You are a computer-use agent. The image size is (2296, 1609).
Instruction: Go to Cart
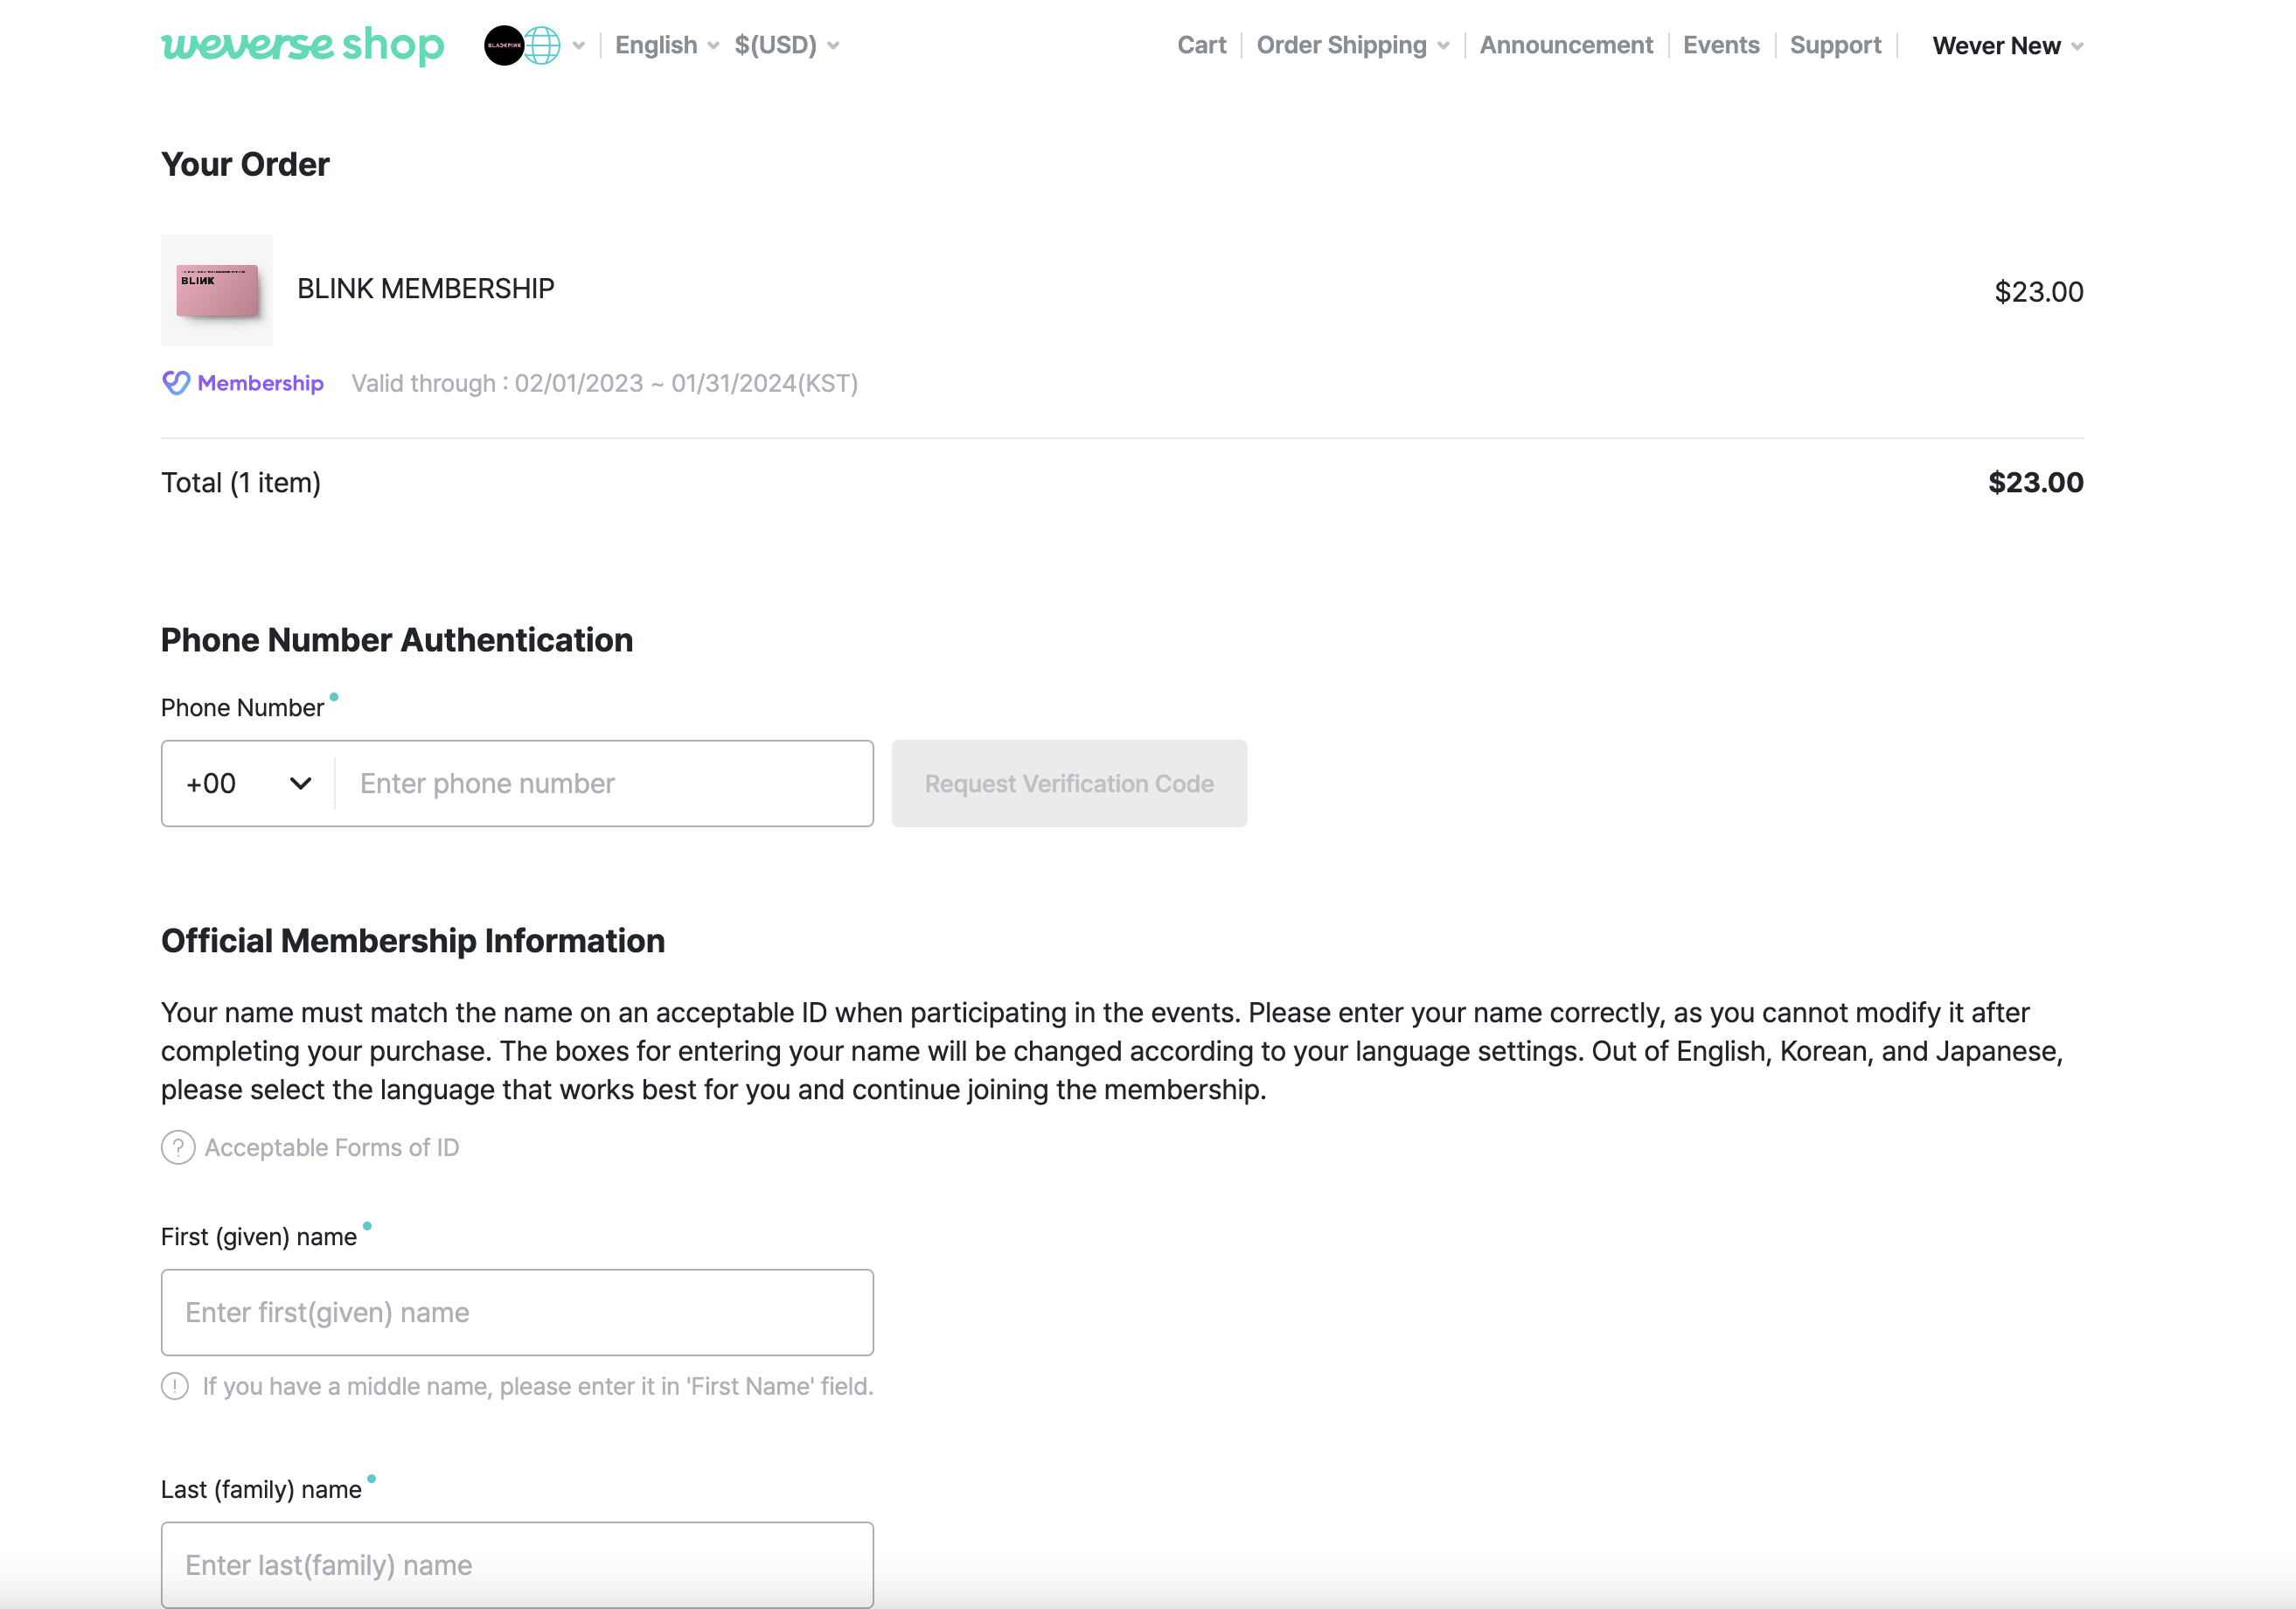coord(1201,45)
